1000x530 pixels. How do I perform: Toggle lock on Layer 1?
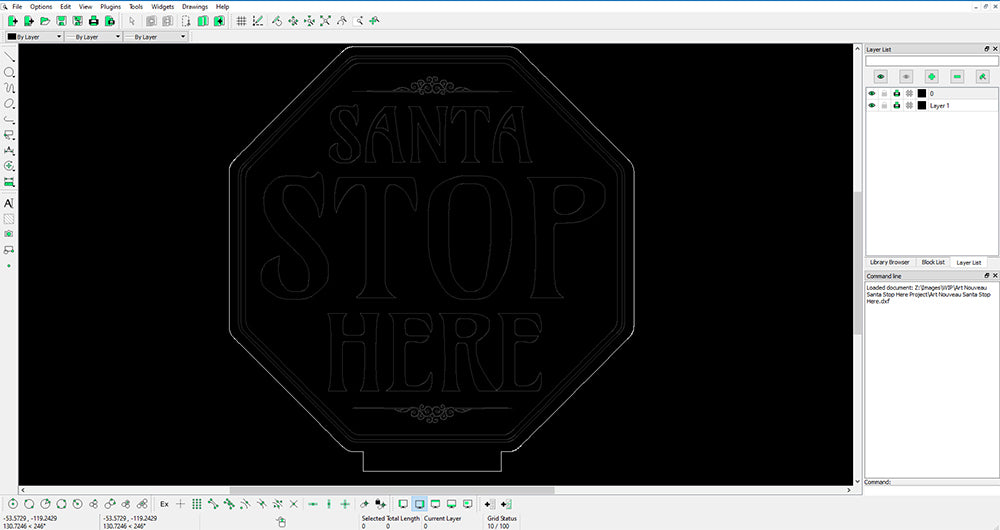pos(884,105)
